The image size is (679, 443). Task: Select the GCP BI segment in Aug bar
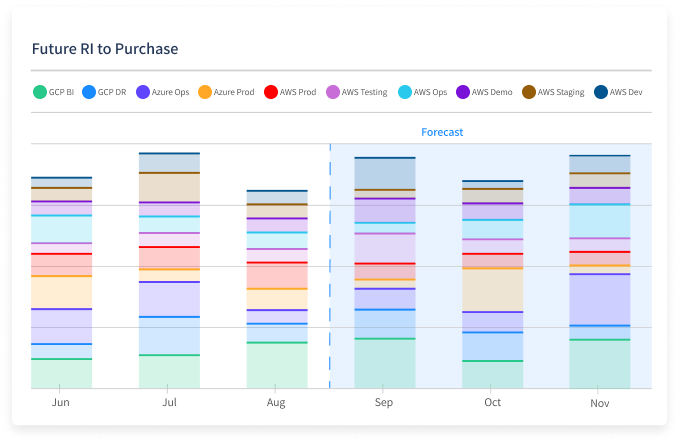tap(277, 365)
